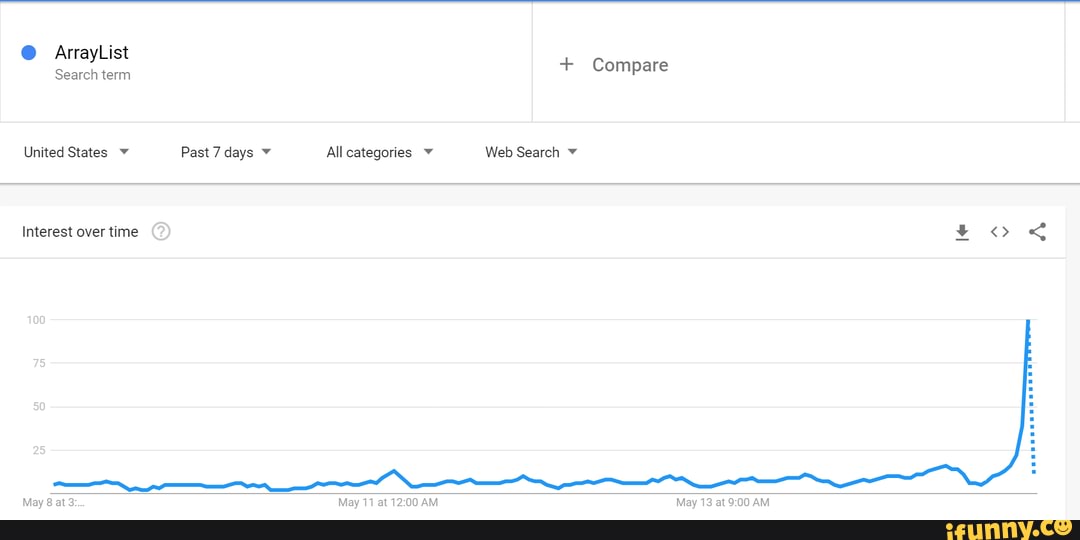Click the 100 y-axis value label
This screenshot has width=1080, height=540.
[x=36, y=320]
